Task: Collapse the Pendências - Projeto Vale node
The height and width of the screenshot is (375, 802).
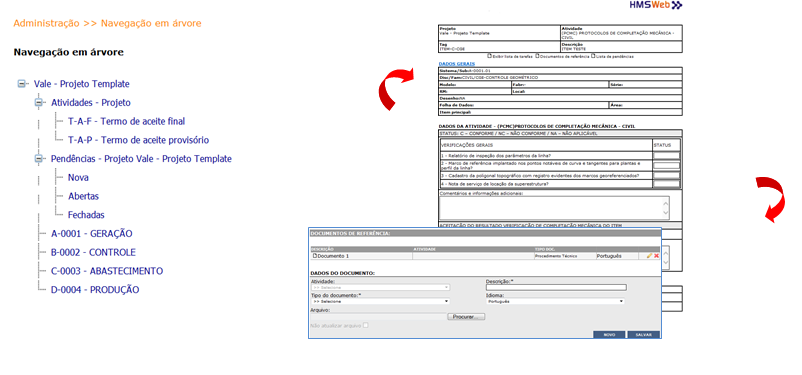Action: pos(38,159)
